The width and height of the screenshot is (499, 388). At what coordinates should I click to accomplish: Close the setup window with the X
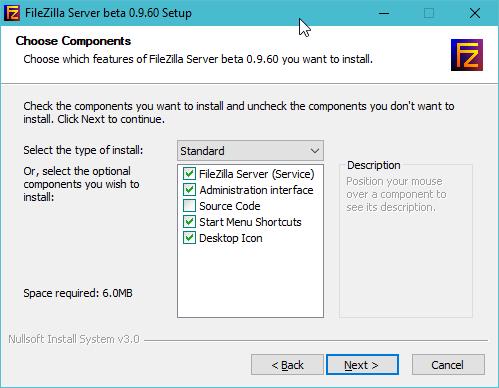[x=475, y=13]
